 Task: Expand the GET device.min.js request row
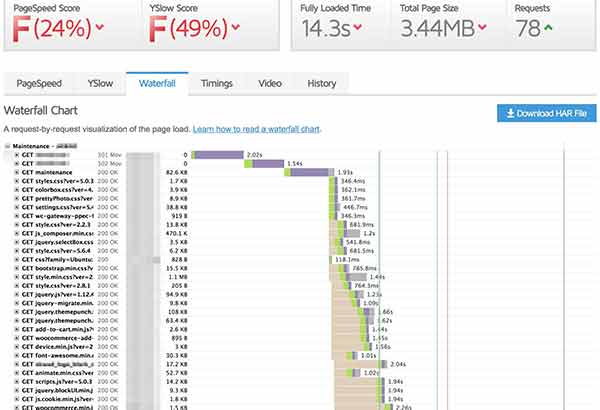[17, 347]
